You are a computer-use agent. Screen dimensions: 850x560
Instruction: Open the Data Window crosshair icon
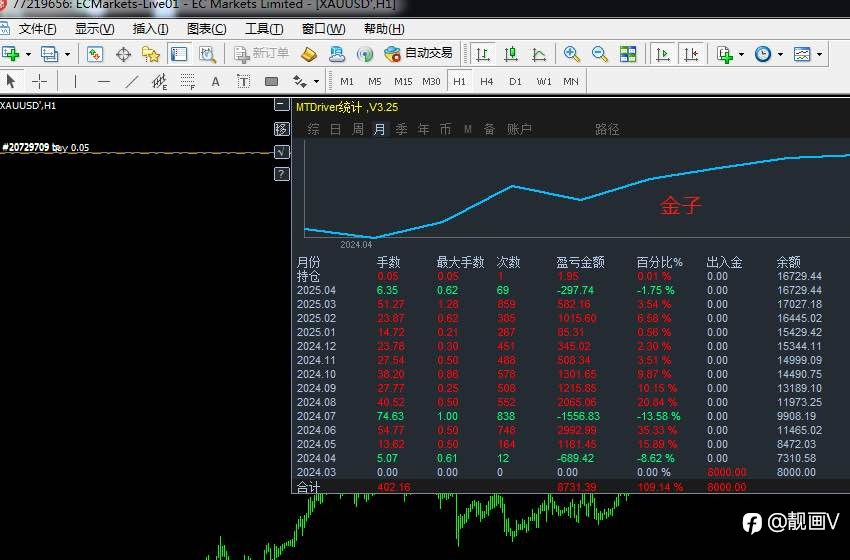(124, 54)
